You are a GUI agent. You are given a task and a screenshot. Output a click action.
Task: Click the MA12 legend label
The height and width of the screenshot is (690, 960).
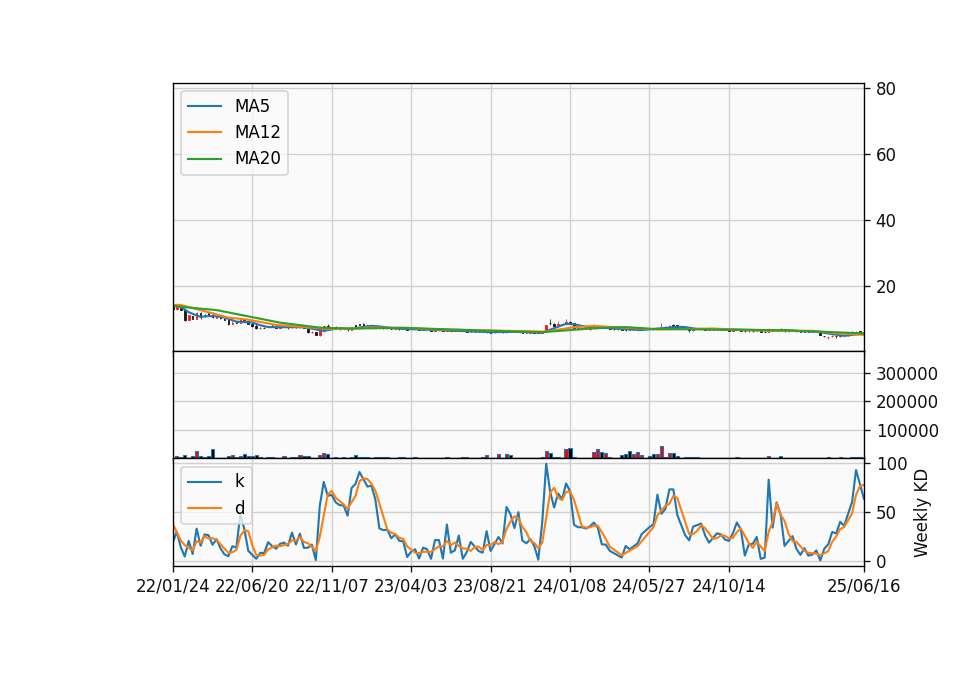(257, 132)
